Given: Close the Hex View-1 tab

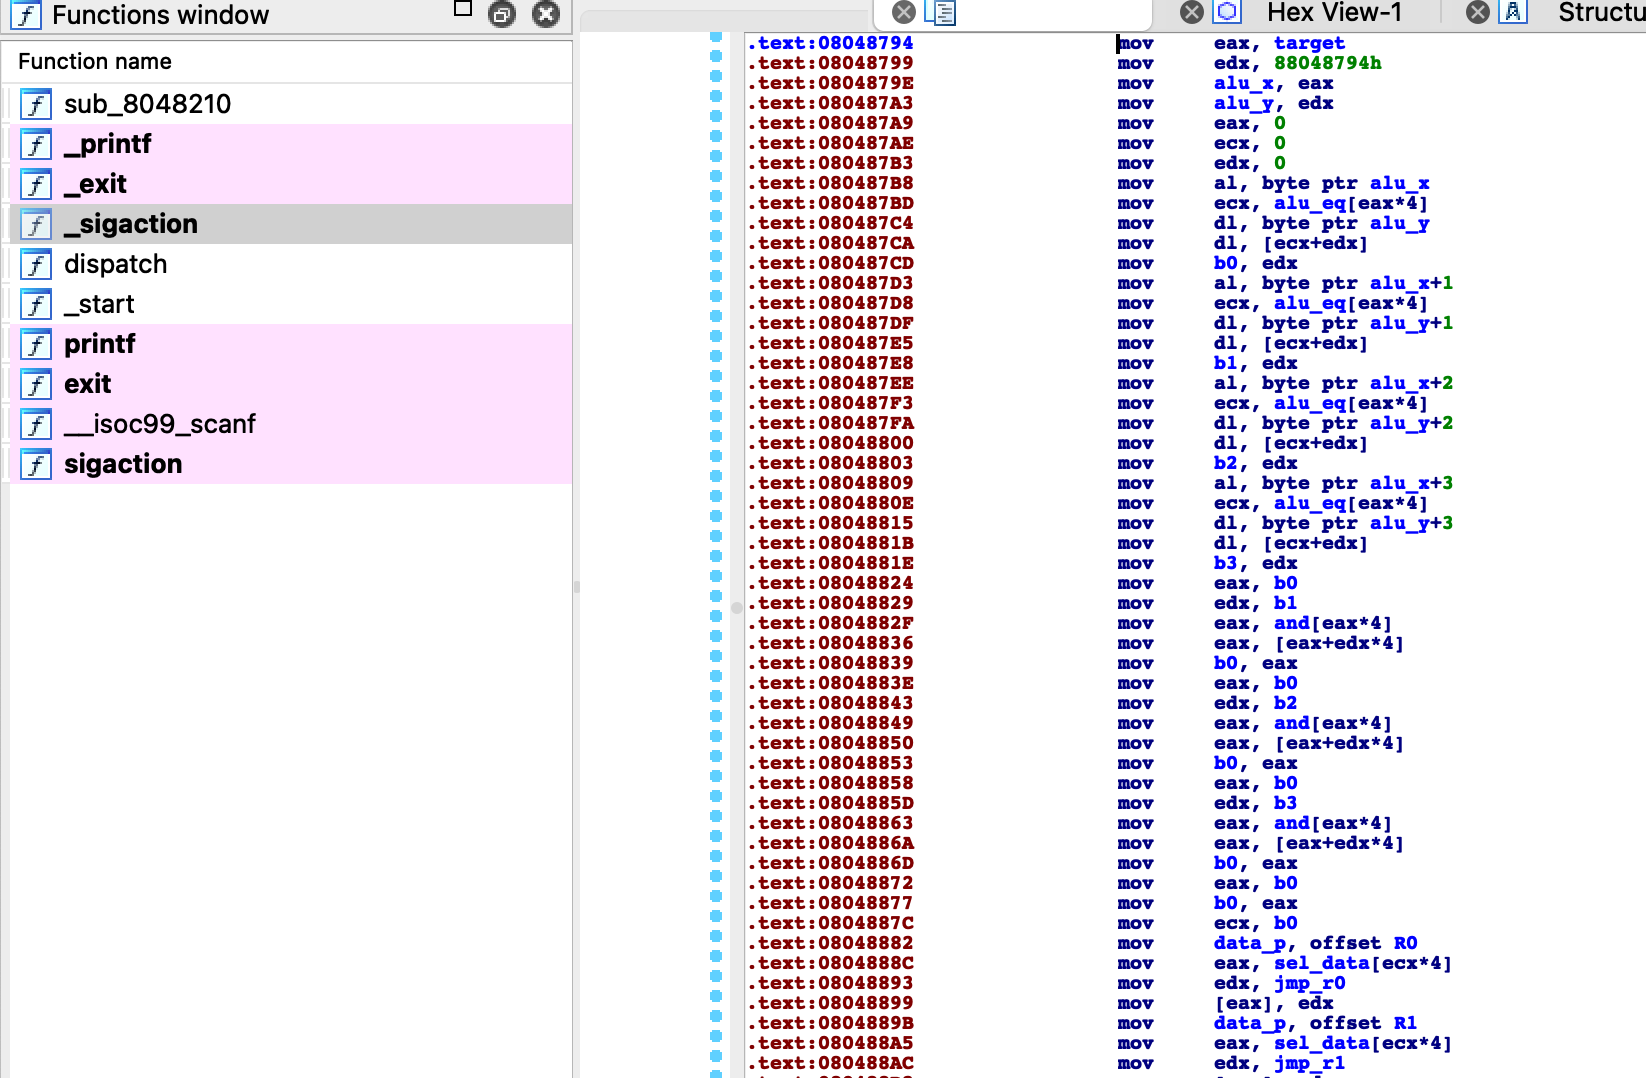Looking at the screenshot, I should click(1191, 12).
